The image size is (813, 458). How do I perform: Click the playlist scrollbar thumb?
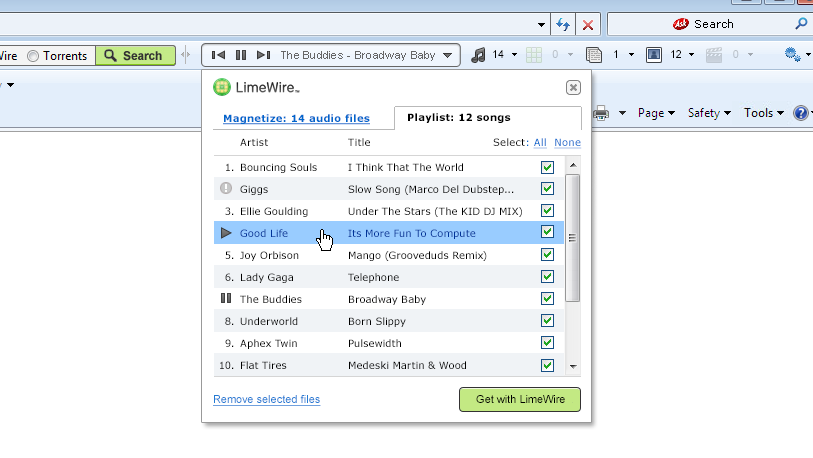[x=572, y=238]
